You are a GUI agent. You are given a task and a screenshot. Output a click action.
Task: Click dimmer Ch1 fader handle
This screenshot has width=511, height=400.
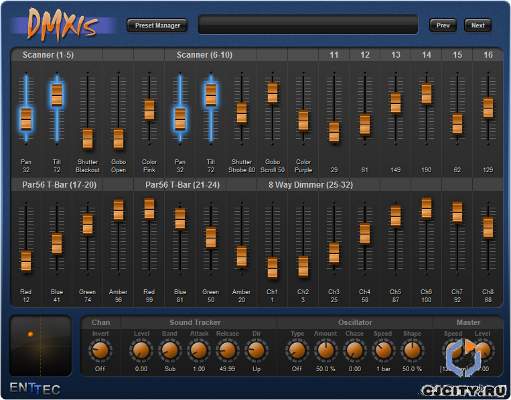point(272,267)
